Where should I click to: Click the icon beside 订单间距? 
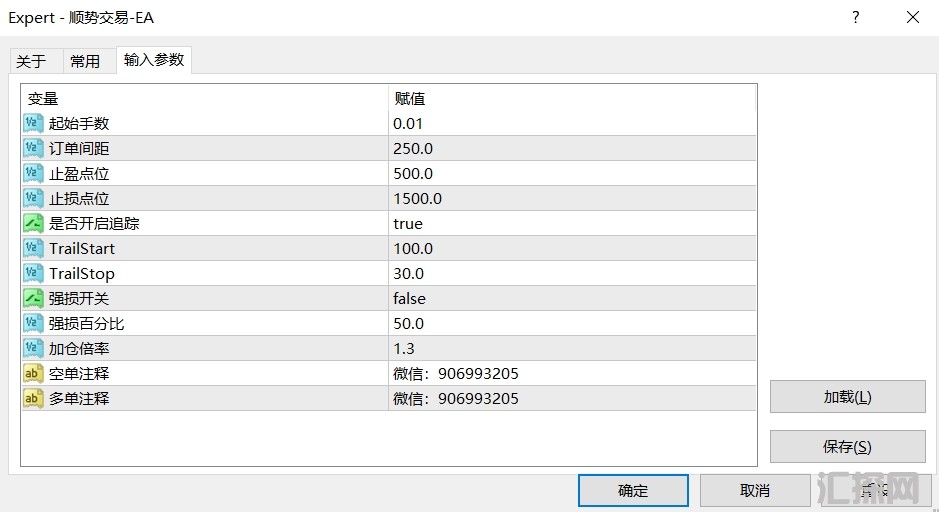(x=33, y=149)
